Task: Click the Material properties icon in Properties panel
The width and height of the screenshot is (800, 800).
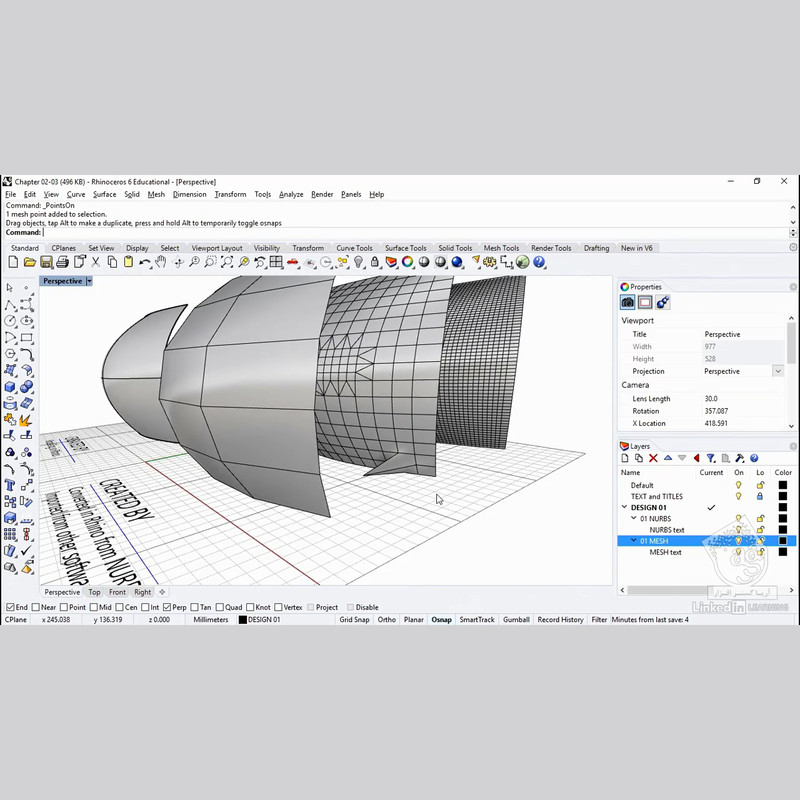Action: [x=662, y=302]
